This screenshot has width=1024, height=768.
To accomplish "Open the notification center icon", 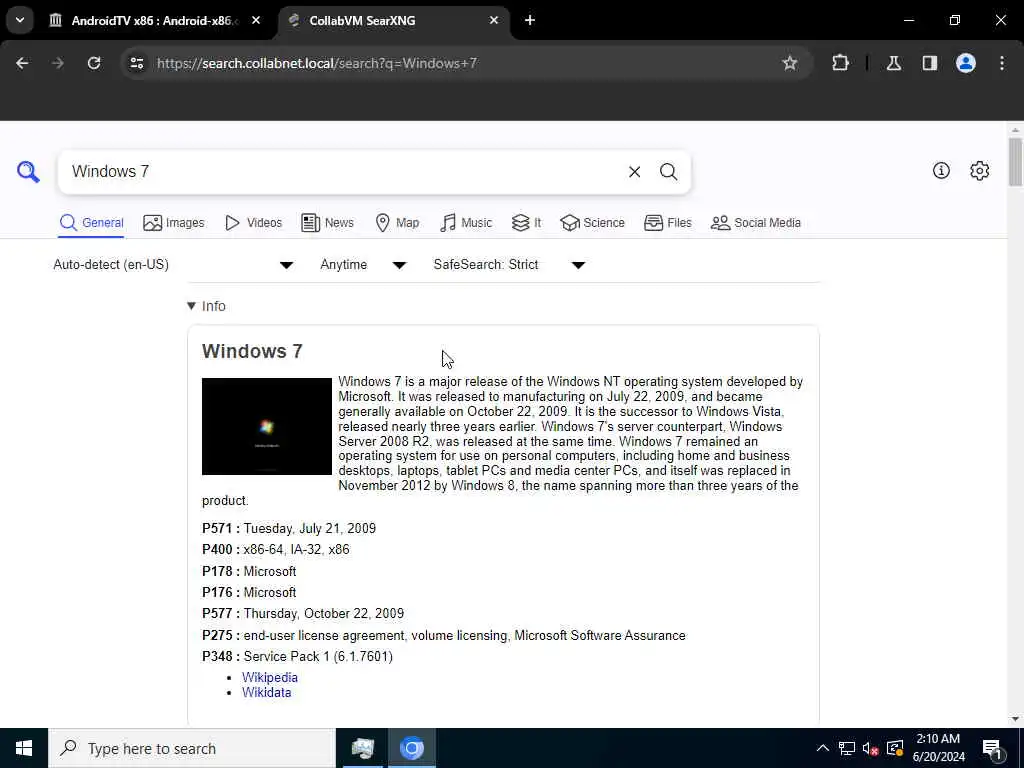I will coord(992,748).
